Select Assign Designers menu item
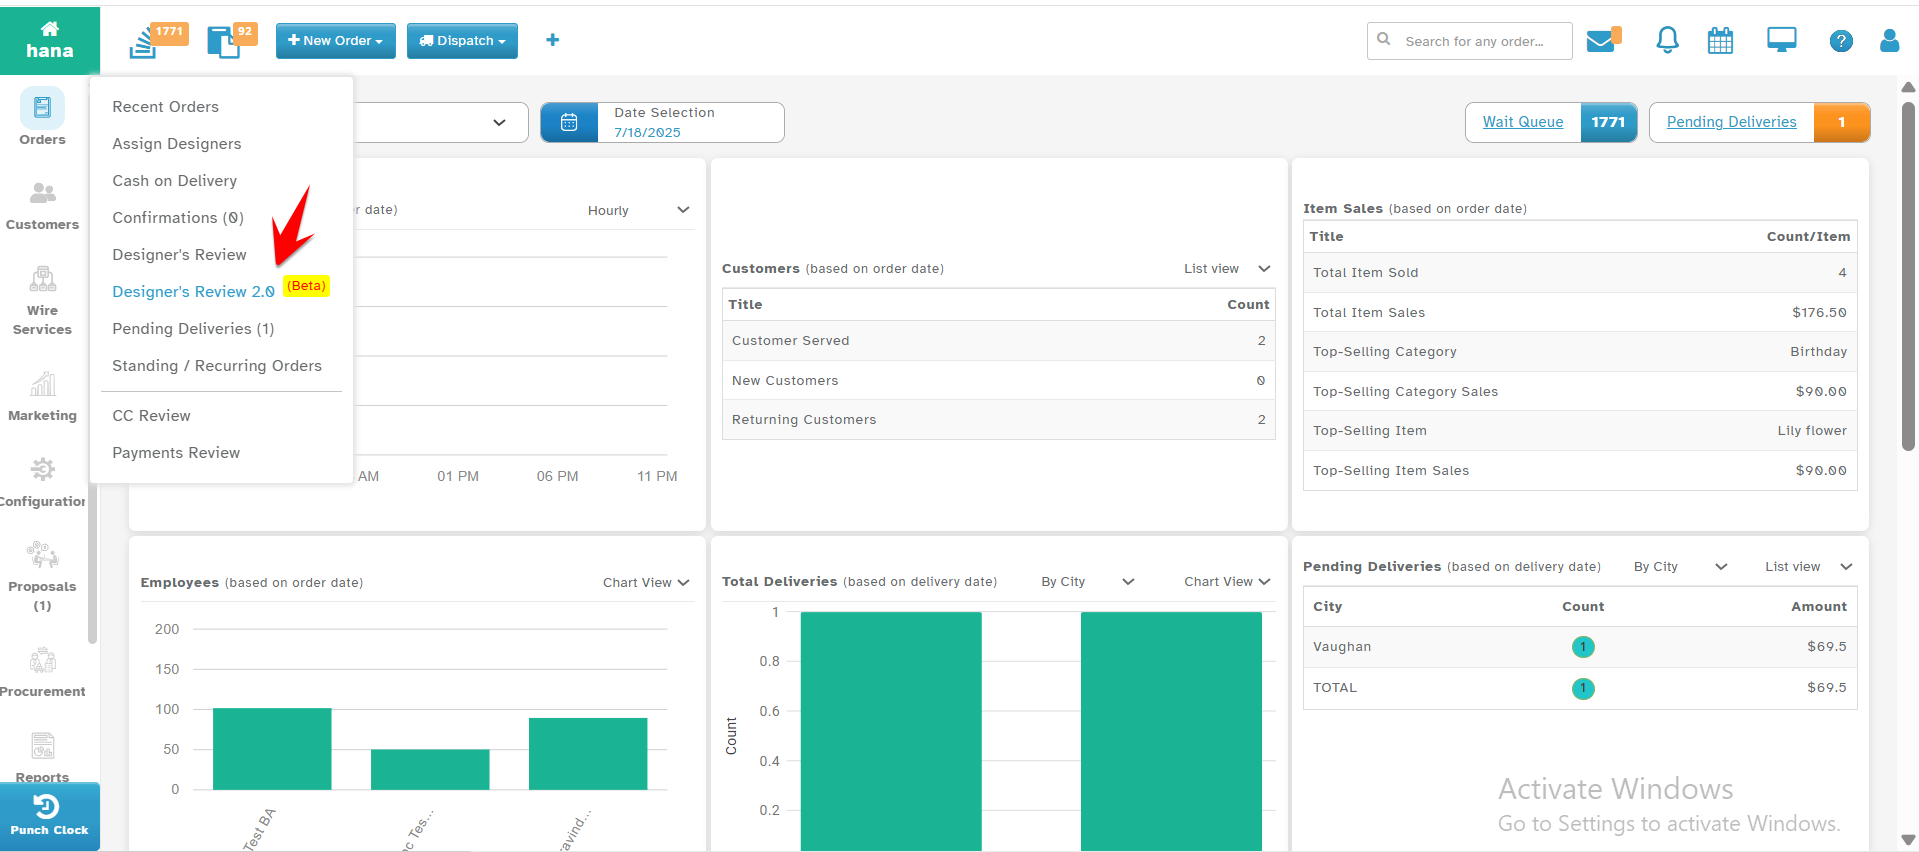This screenshot has width=1919, height=852. coord(177,144)
